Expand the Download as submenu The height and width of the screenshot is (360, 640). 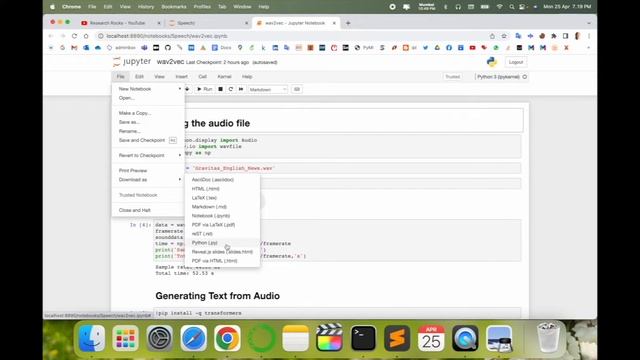(148, 180)
